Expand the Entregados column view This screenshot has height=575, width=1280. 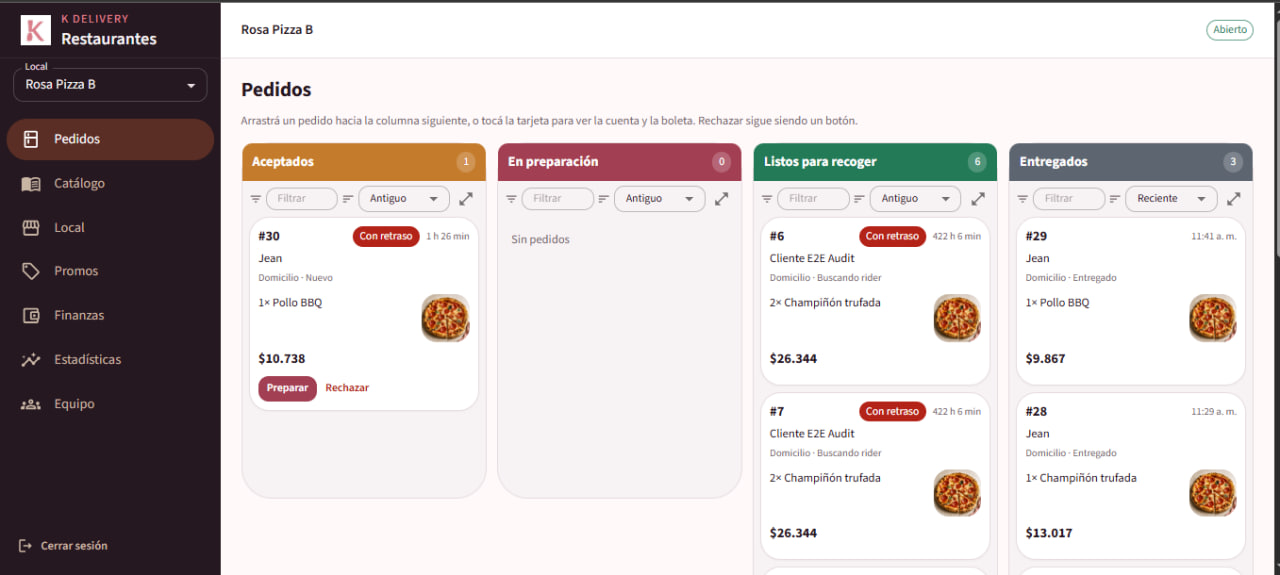pos(1234,199)
